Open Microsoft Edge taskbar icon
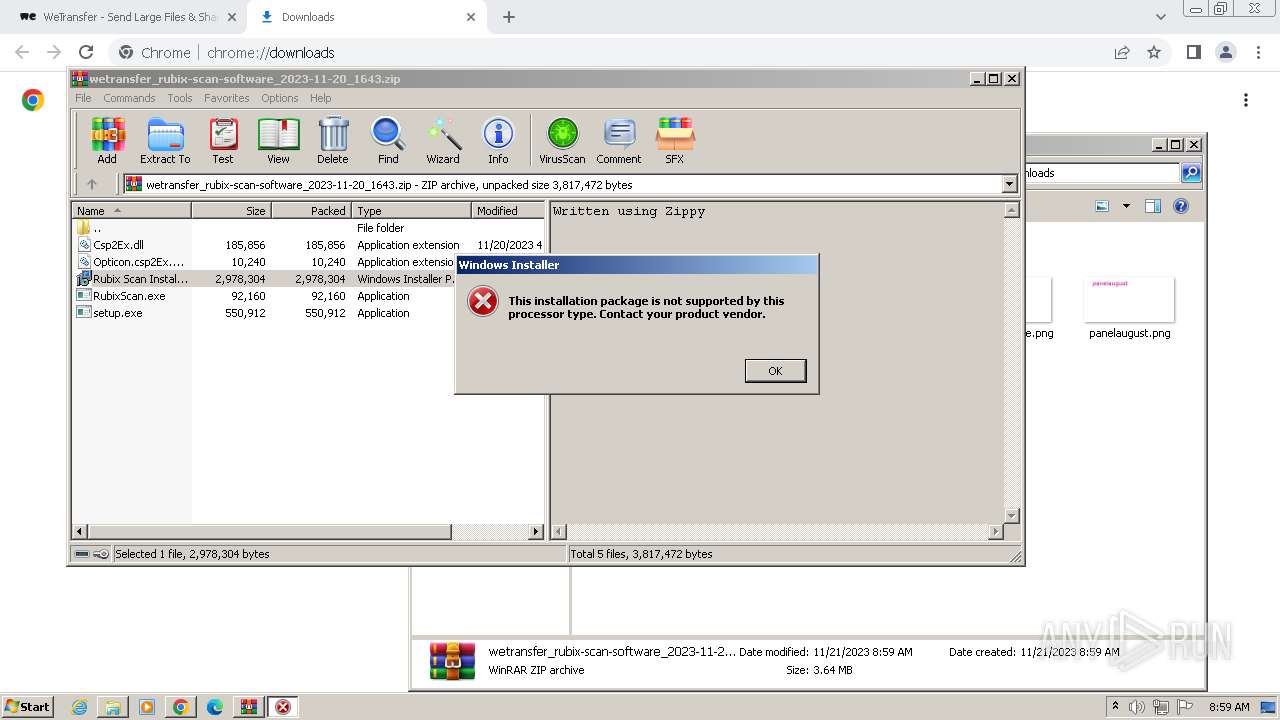The width and height of the screenshot is (1280, 720). tap(214, 707)
